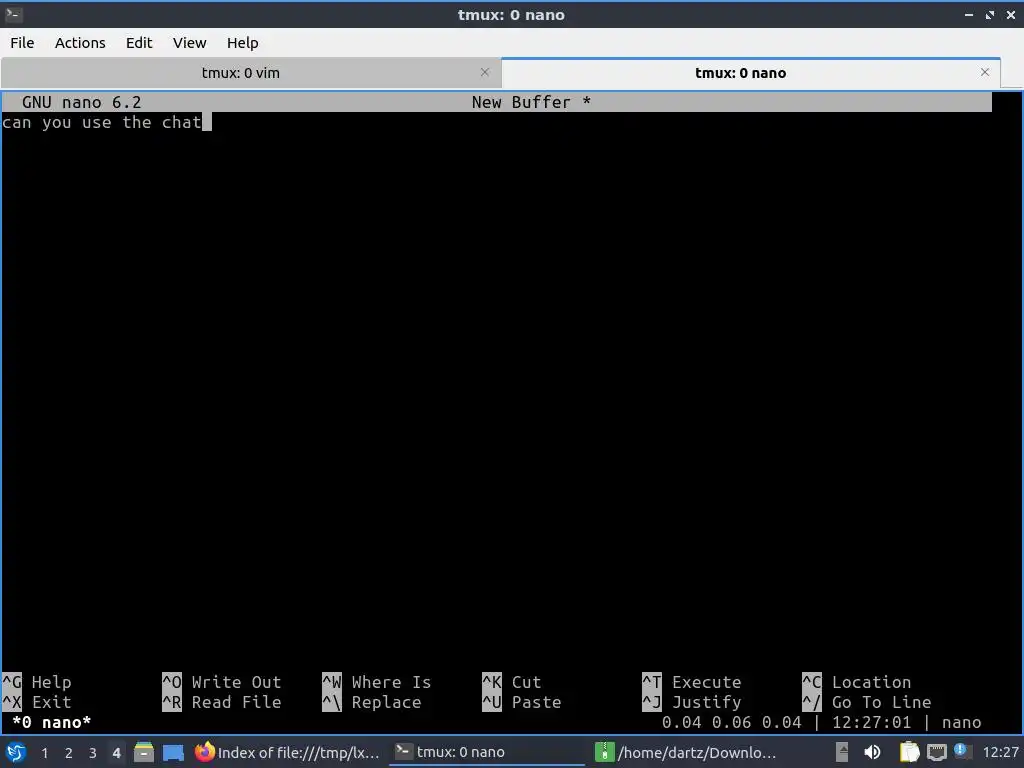Select tmux: 0 nano taskbar entry
Image resolution: width=1024 pixels, height=768 pixels.
(x=487, y=752)
